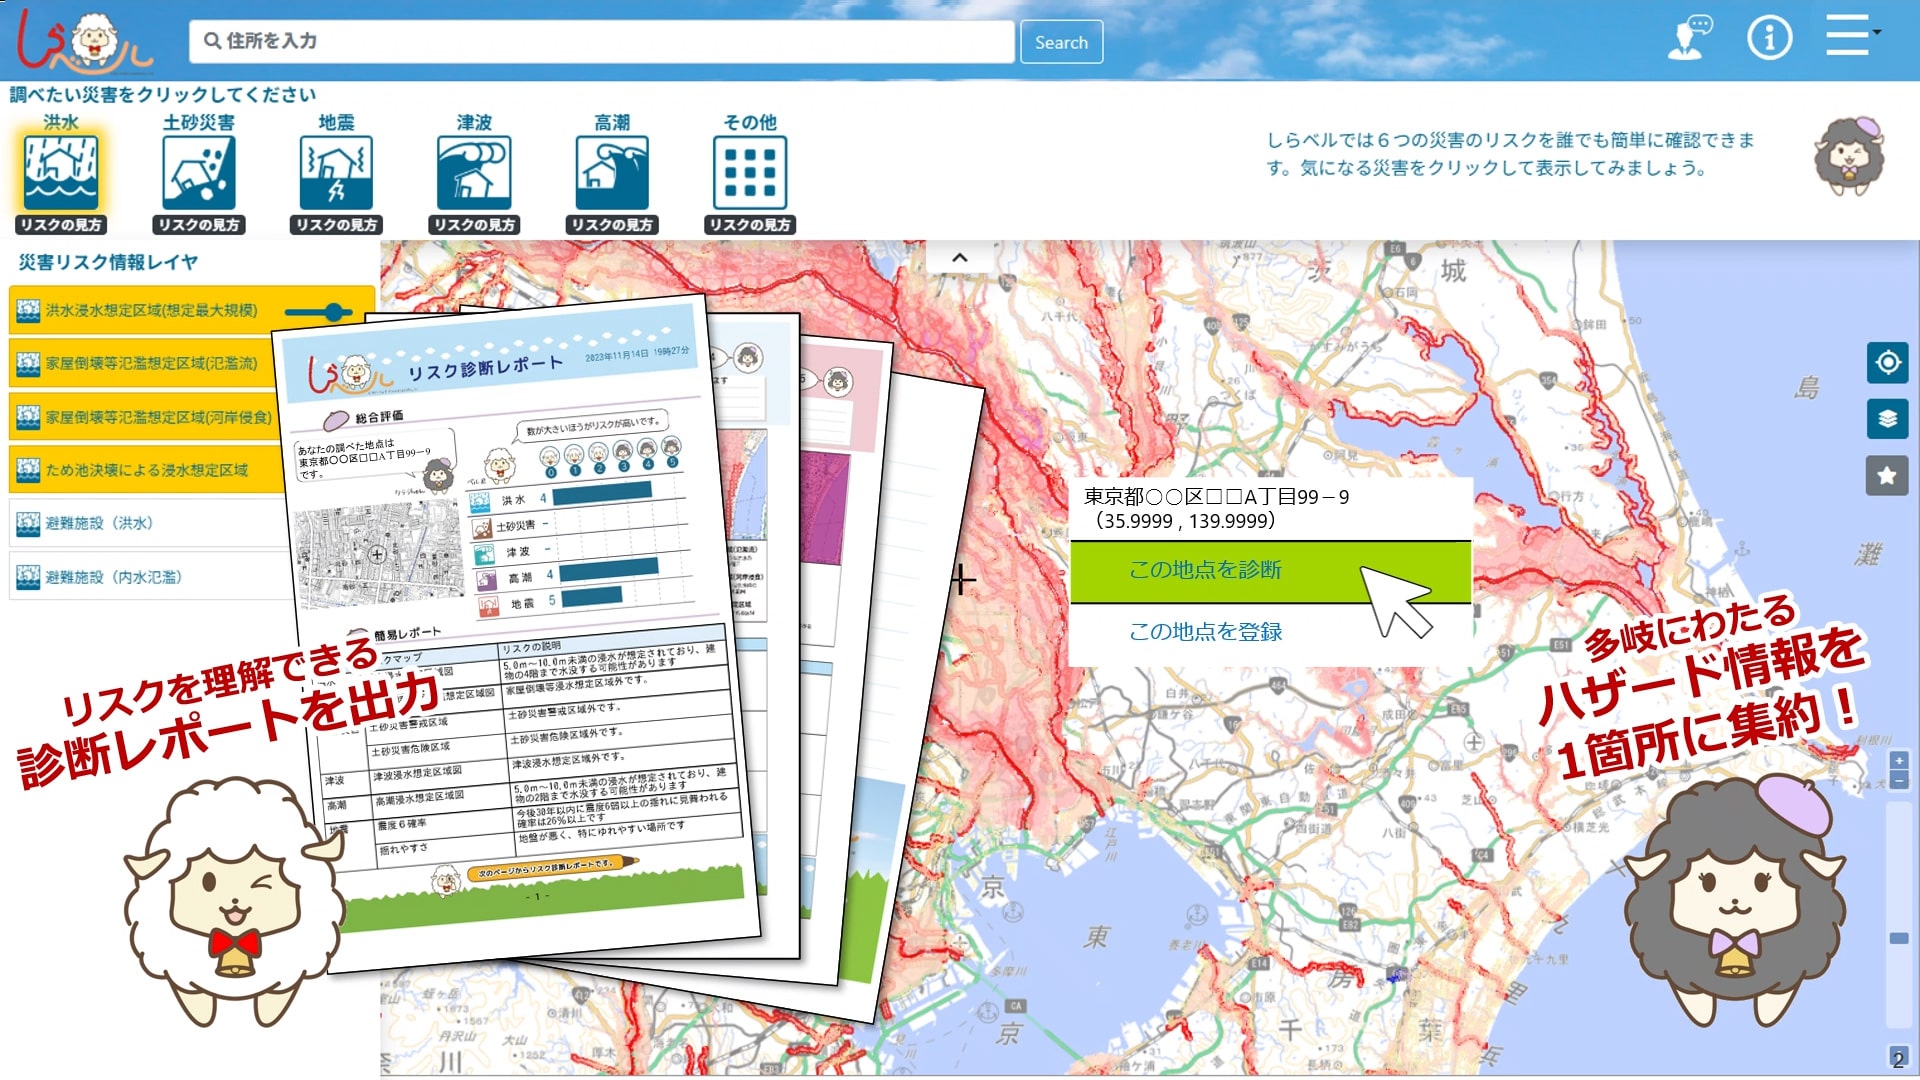Select the 津波 tsunami disaster icon
The width and height of the screenshot is (1920, 1080).
[x=474, y=173]
